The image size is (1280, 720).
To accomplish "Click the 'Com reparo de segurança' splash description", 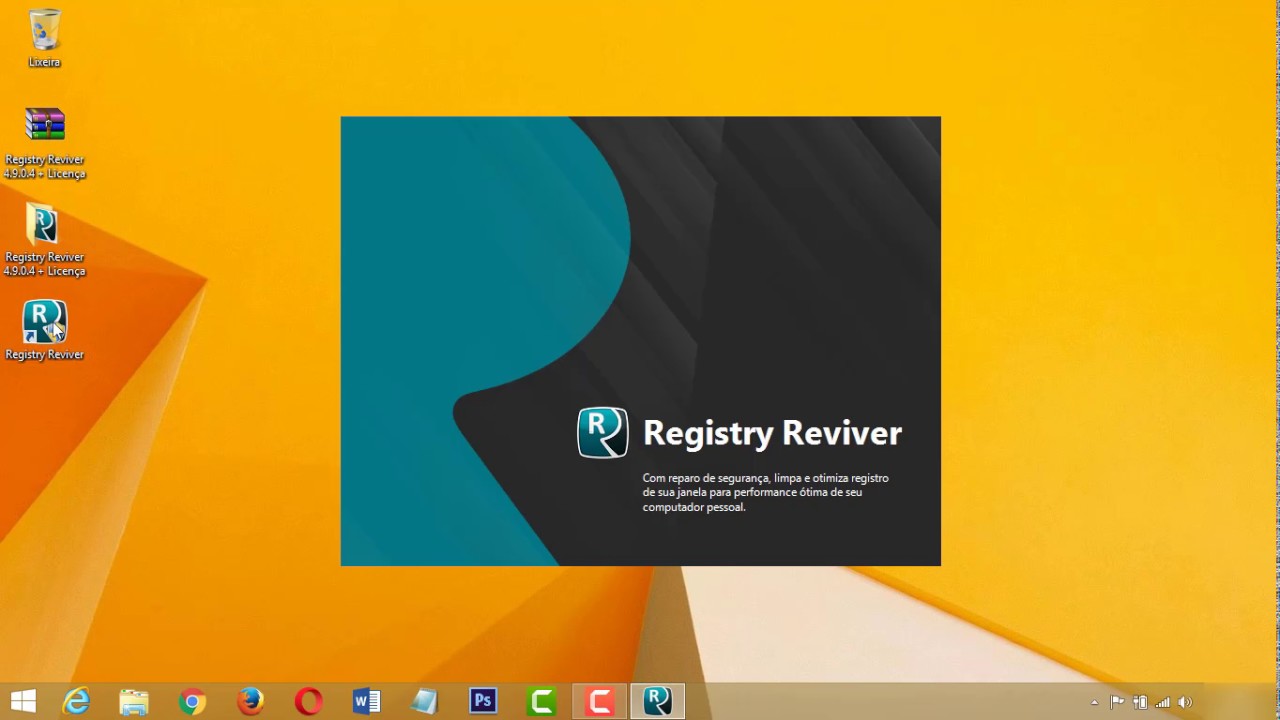I will [766, 492].
